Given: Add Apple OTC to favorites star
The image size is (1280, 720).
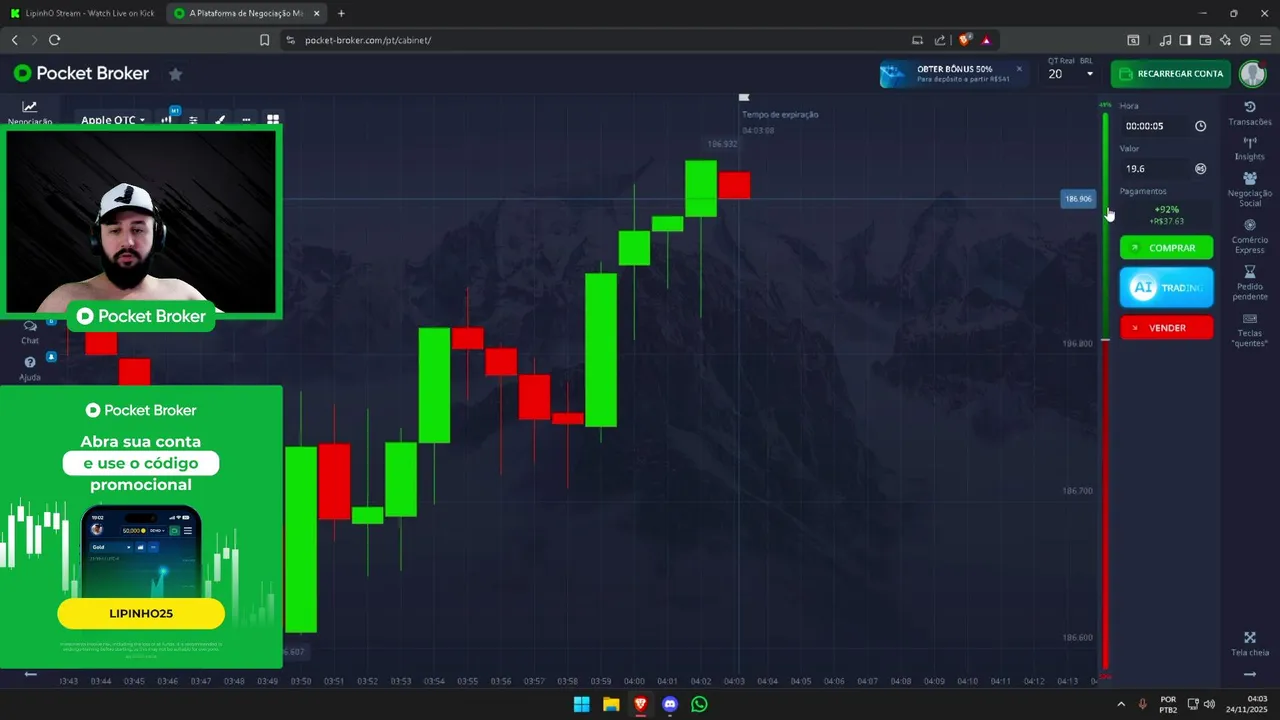Looking at the screenshot, I should click(175, 74).
